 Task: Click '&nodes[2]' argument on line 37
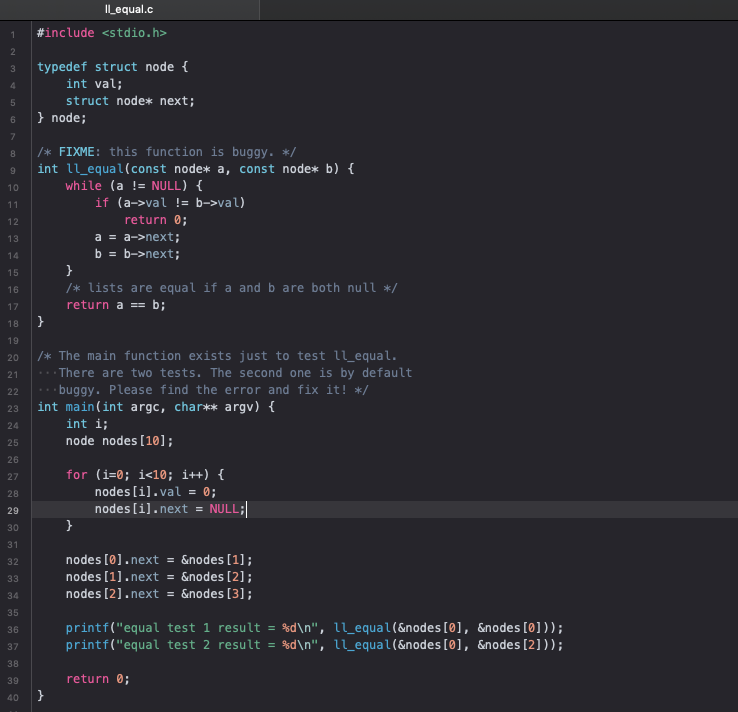point(510,645)
